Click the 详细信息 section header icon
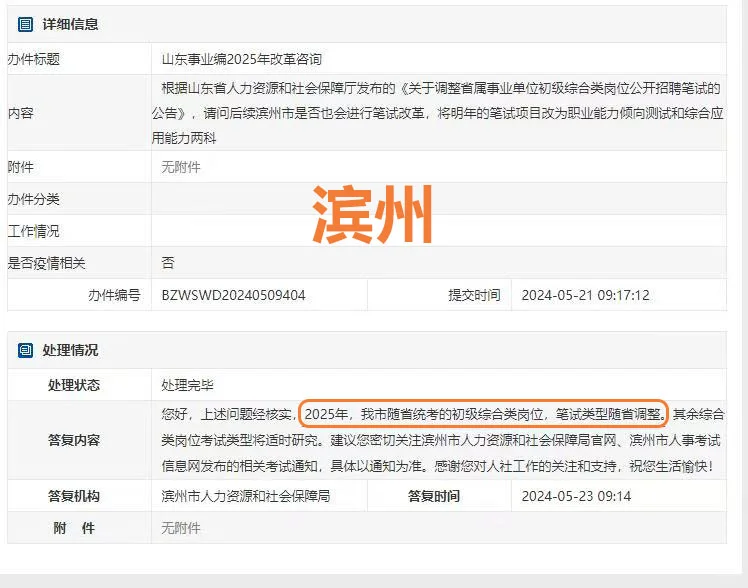Viewport: 748px width, 588px height. 25,24
